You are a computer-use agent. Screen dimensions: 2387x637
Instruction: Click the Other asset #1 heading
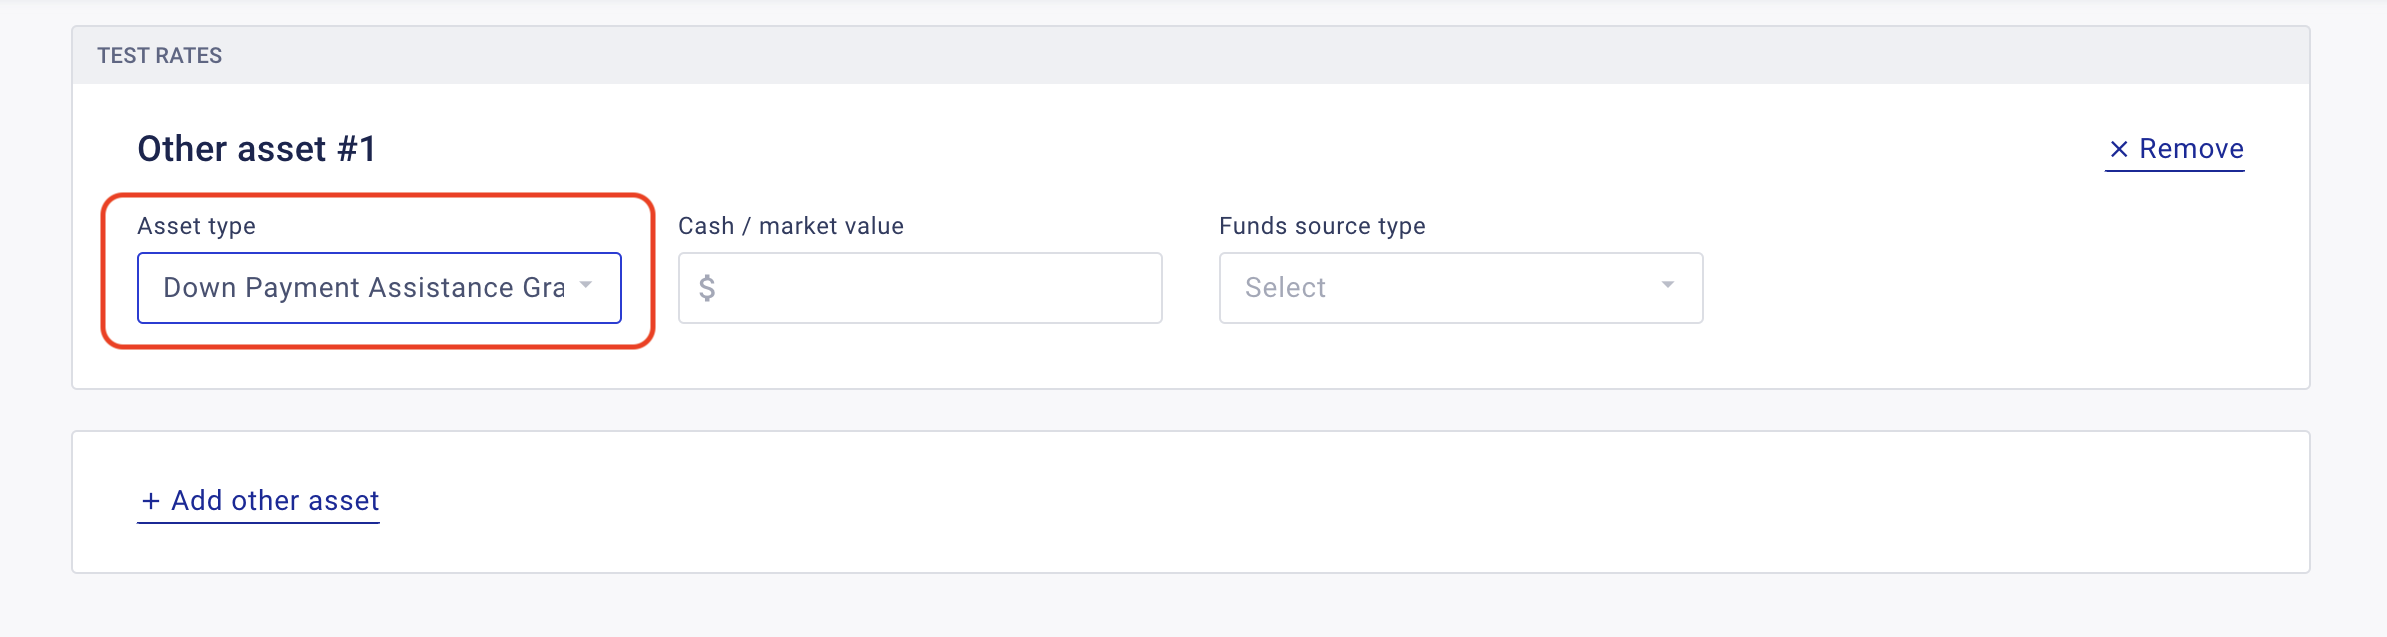(x=256, y=149)
